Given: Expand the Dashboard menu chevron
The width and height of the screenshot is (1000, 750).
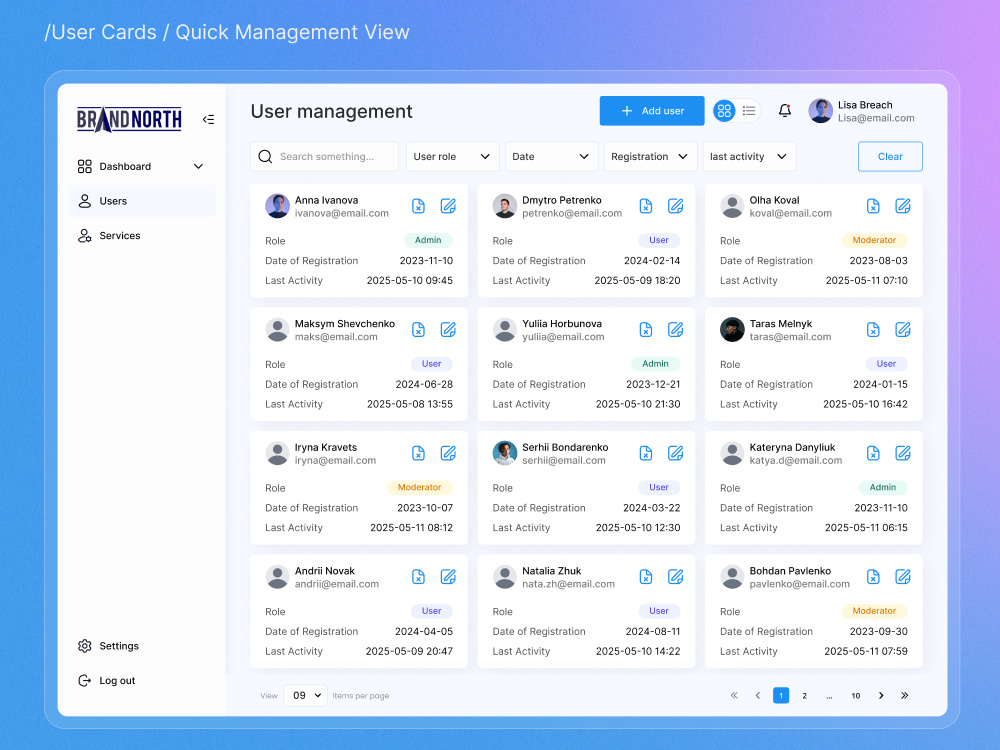Looking at the screenshot, I should (198, 166).
